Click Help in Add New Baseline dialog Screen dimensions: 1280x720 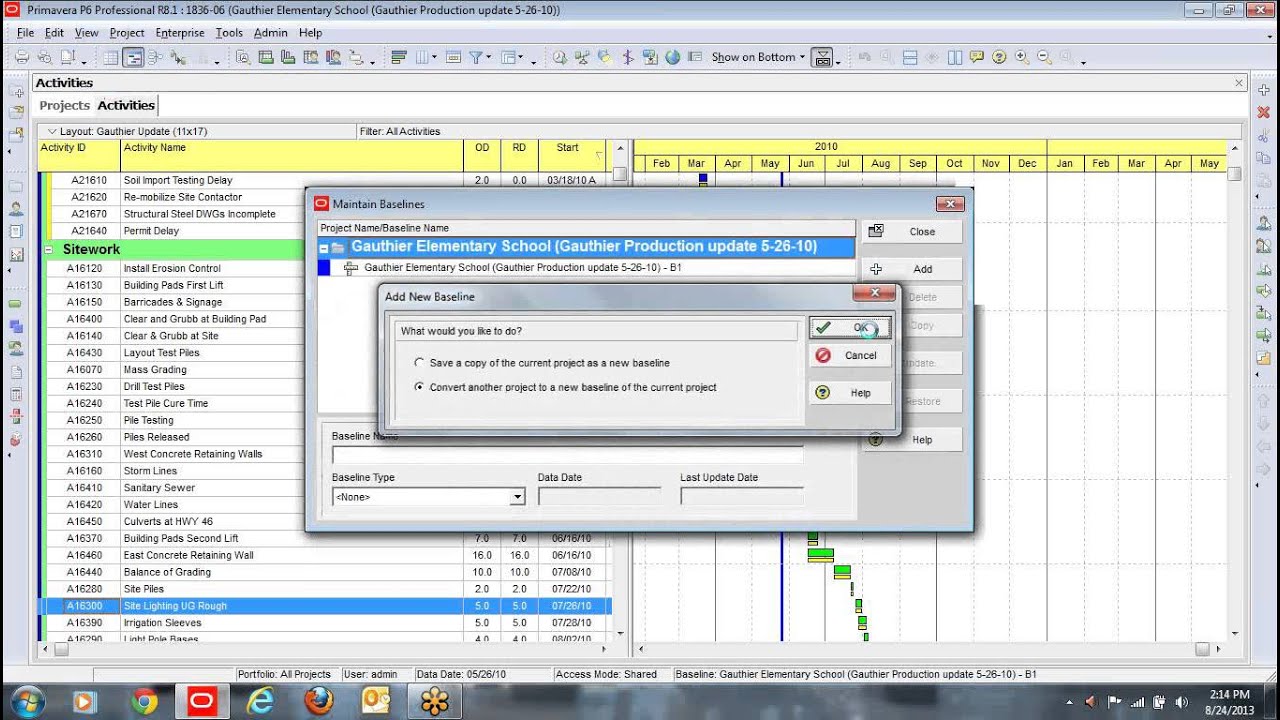tap(849, 393)
